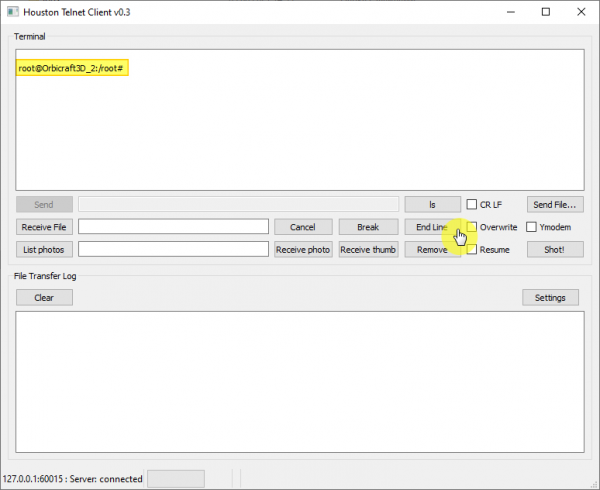Focus the text field beside Receive File

click(x=173, y=227)
